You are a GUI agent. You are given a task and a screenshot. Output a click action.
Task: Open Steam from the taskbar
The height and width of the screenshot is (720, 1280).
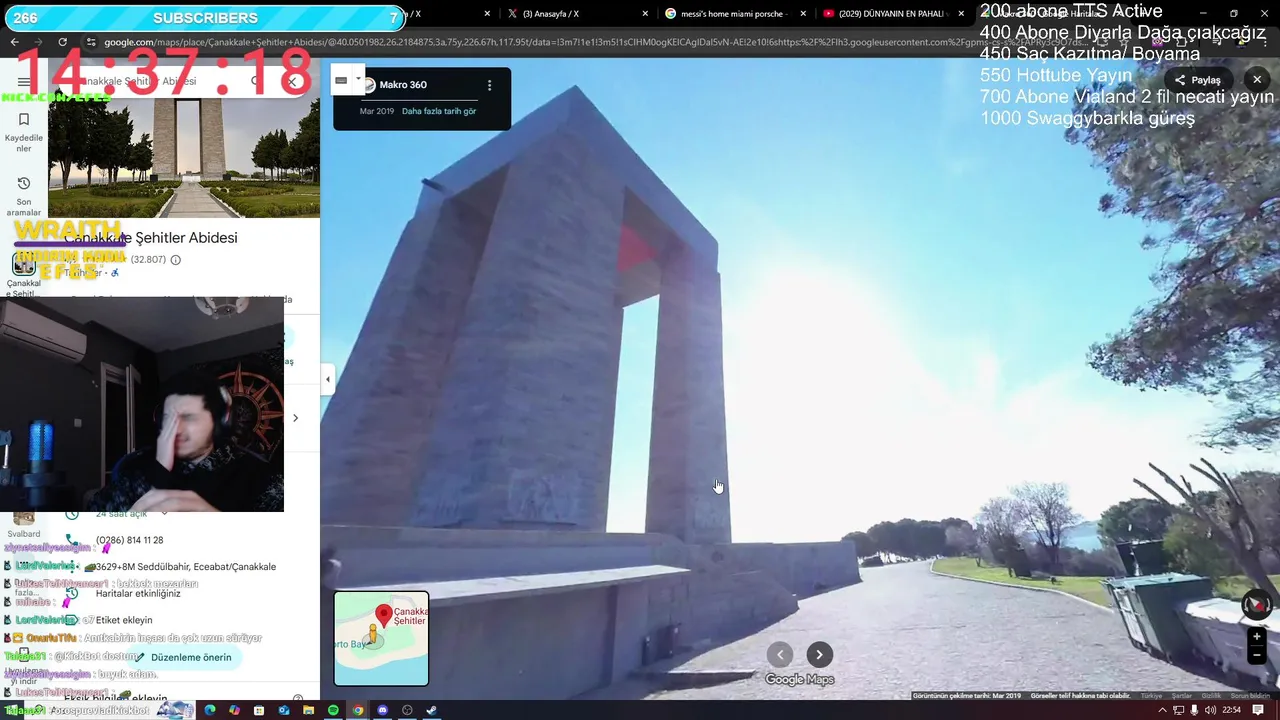(432, 710)
